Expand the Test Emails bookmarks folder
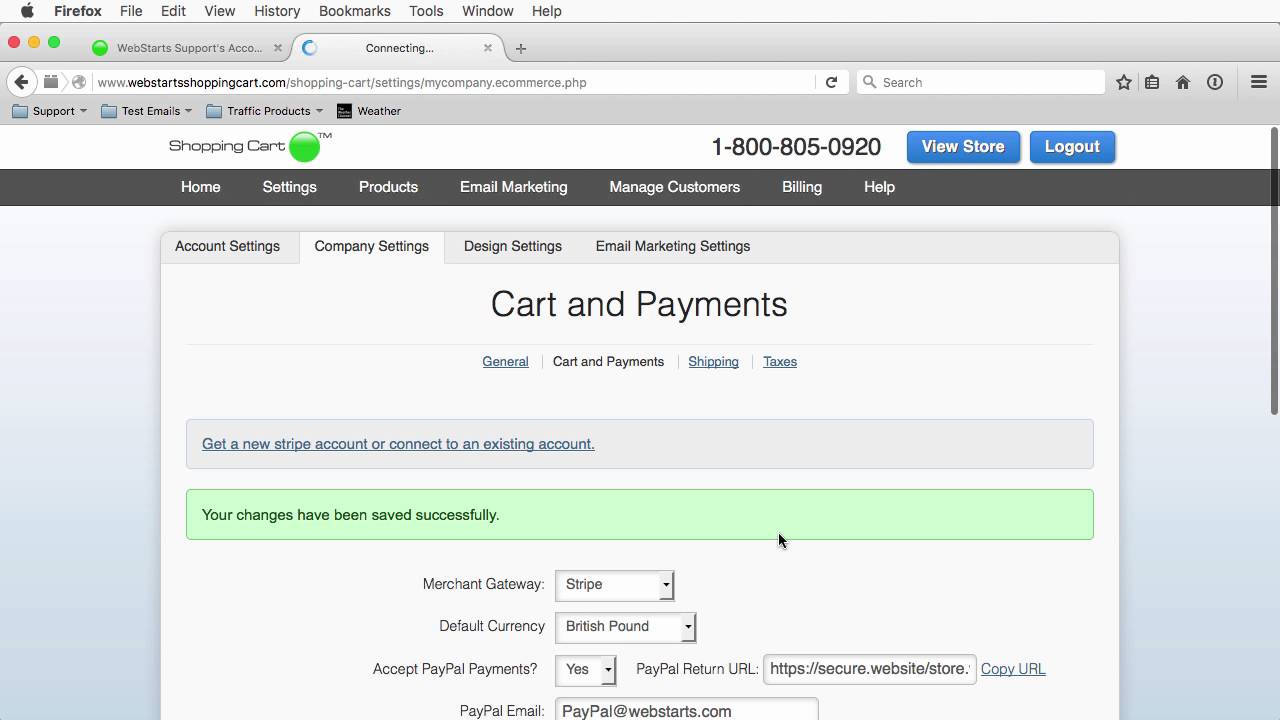 pos(146,111)
